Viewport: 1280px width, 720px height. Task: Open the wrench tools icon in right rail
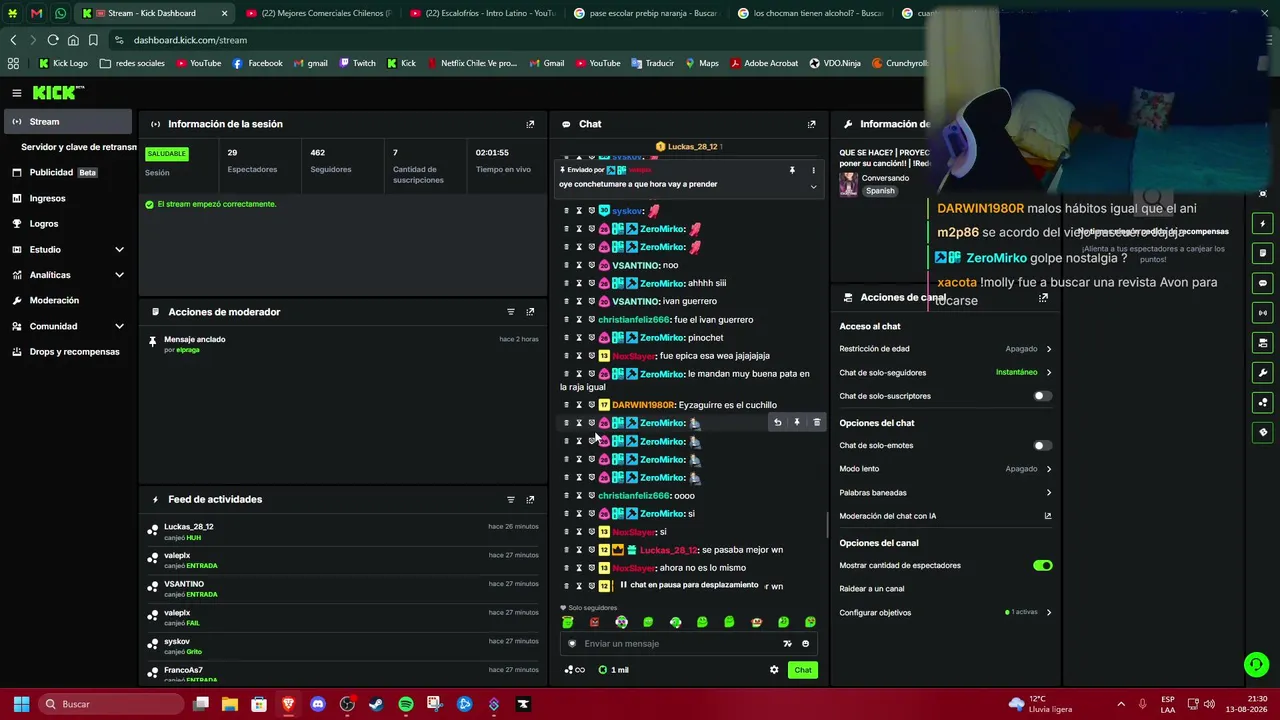point(1263,373)
